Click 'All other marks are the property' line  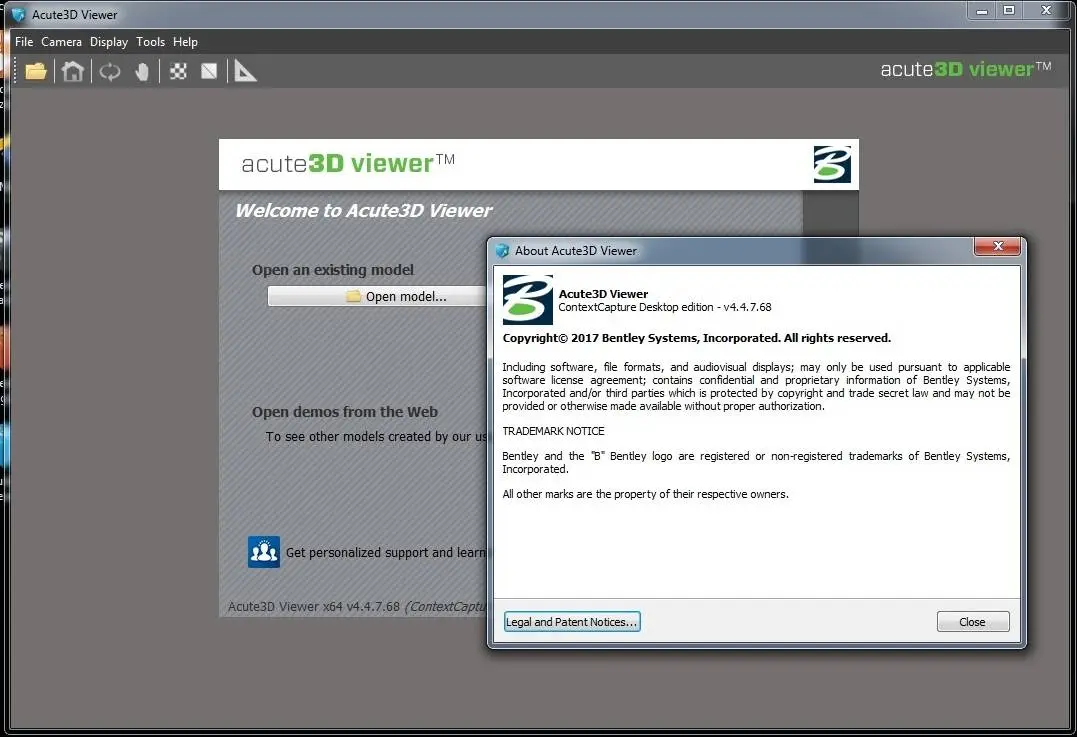click(x=645, y=494)
